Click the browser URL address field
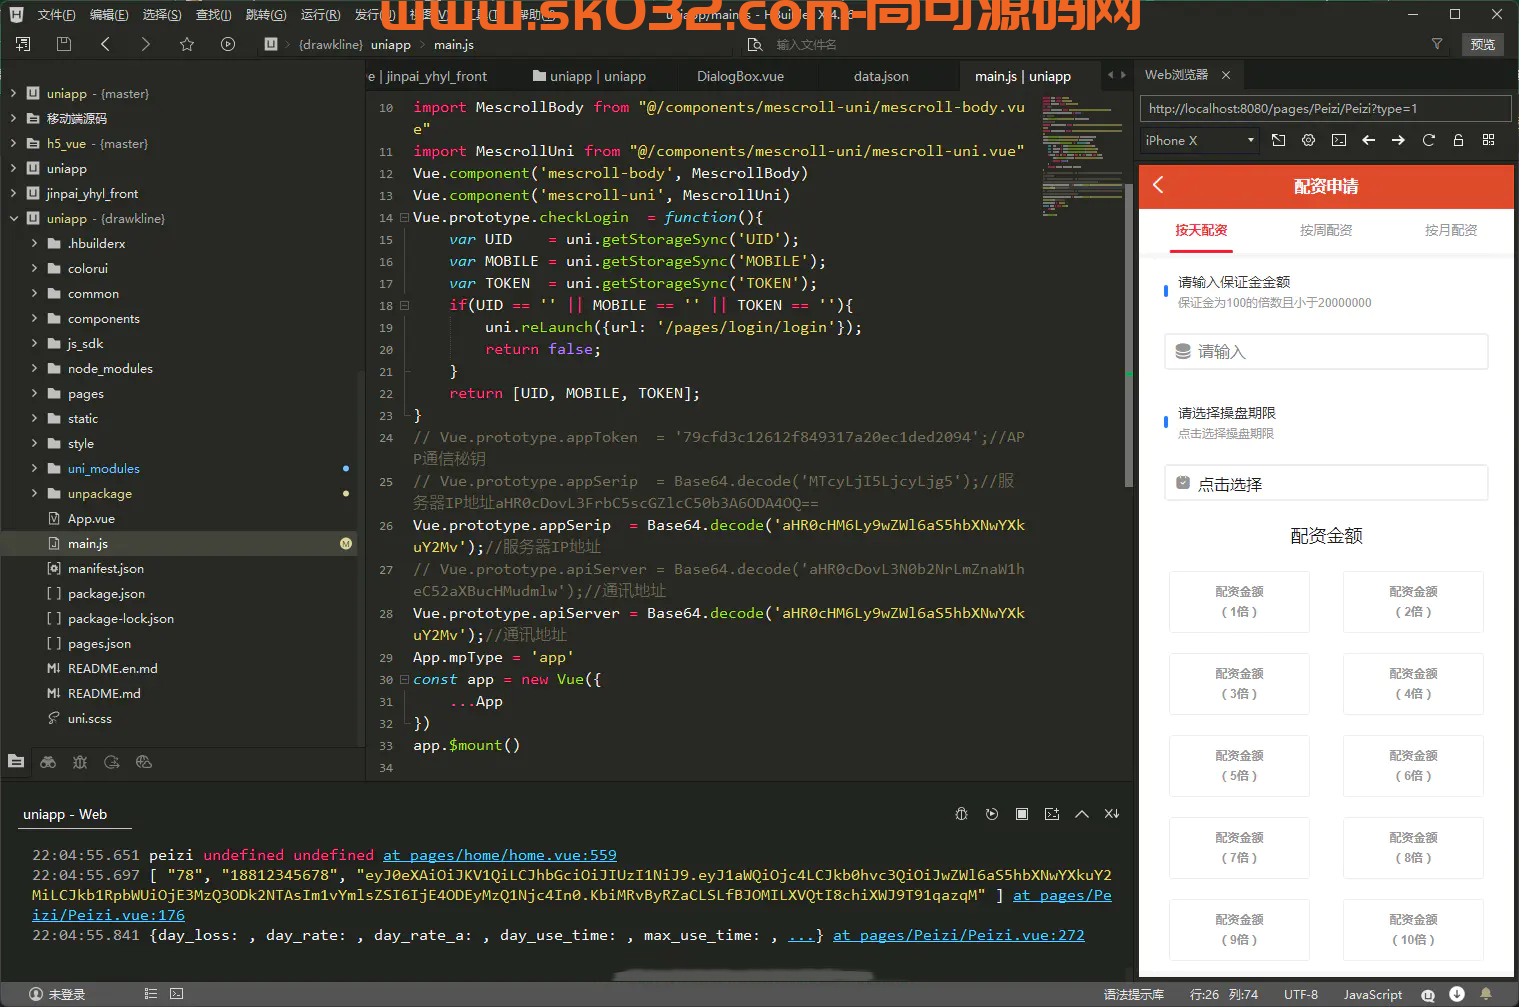The image size is (1519, 1007). click(x=1325, y=108)
